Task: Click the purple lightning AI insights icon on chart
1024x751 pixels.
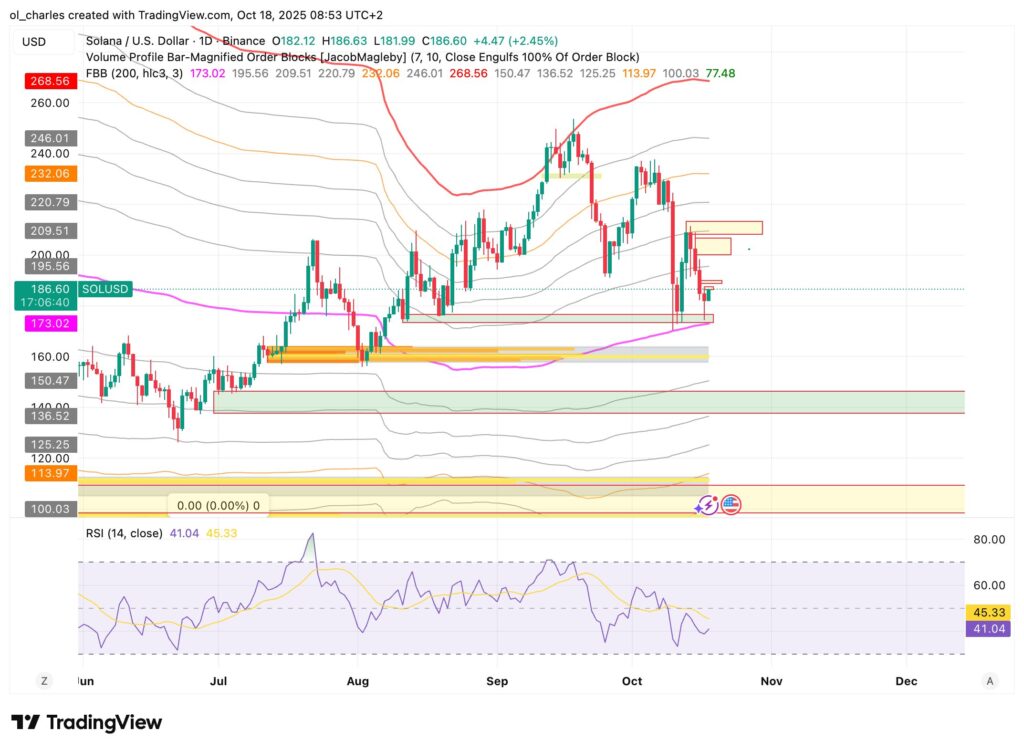Action: tap(707, 505)
